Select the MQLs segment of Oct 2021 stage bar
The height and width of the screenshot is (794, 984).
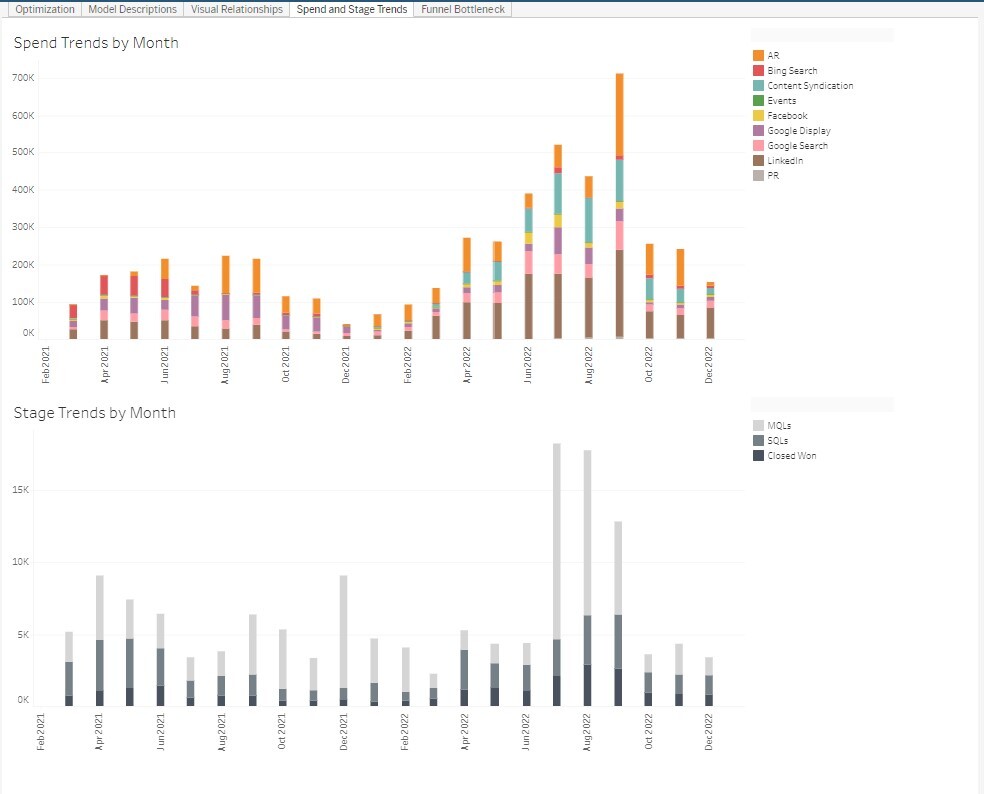click(283, 659)
